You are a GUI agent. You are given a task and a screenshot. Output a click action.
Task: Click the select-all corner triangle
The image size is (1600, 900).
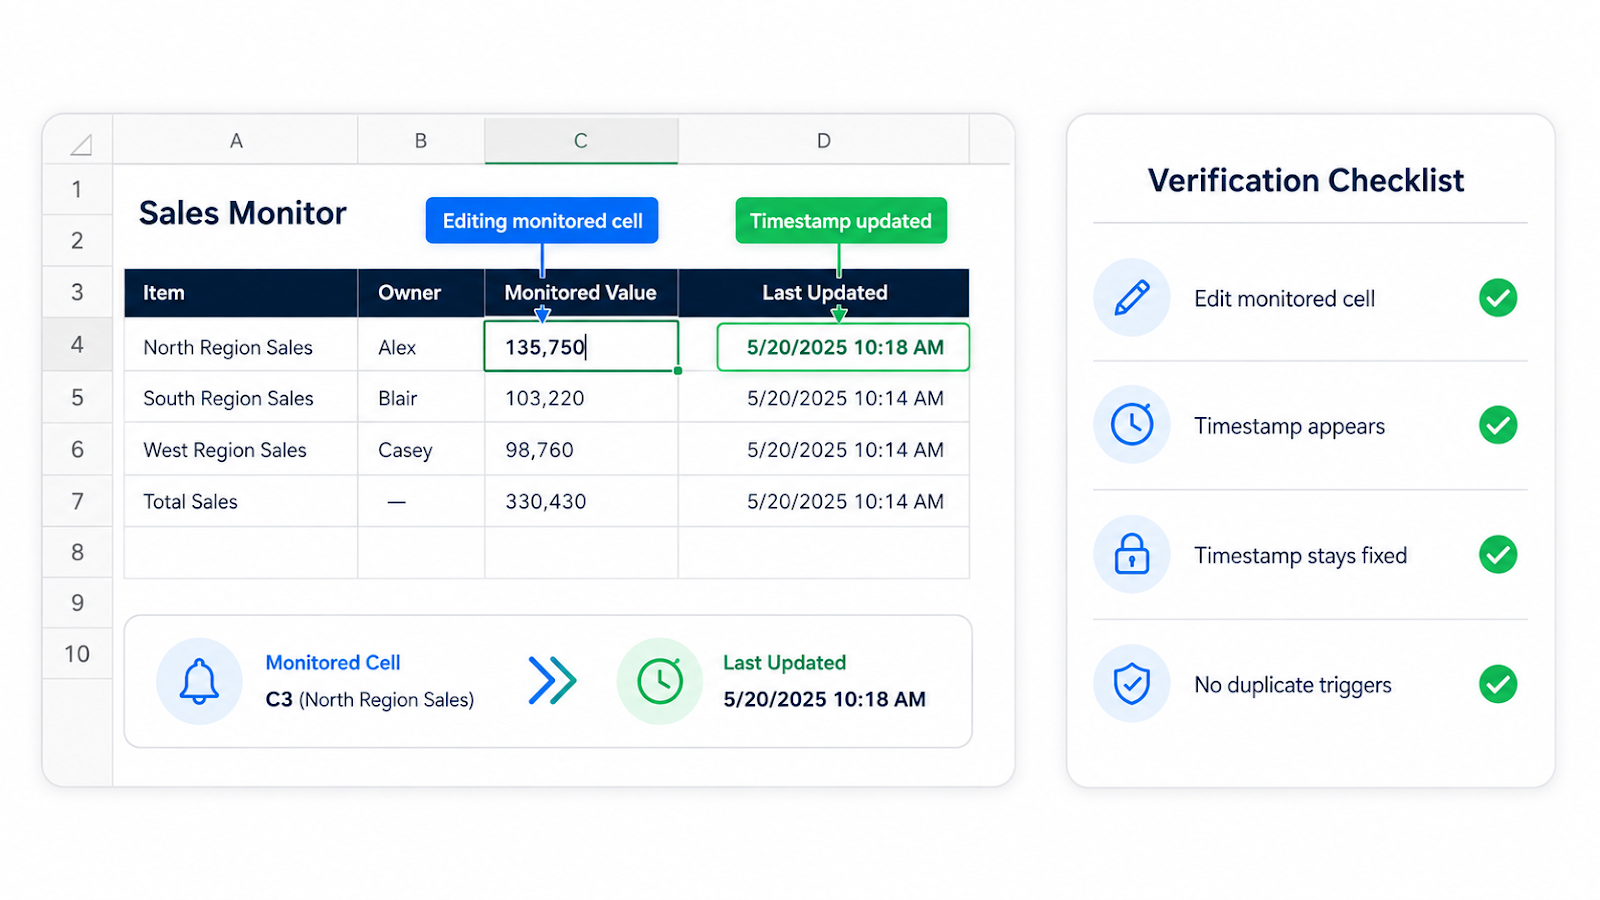tap(81, 145)
